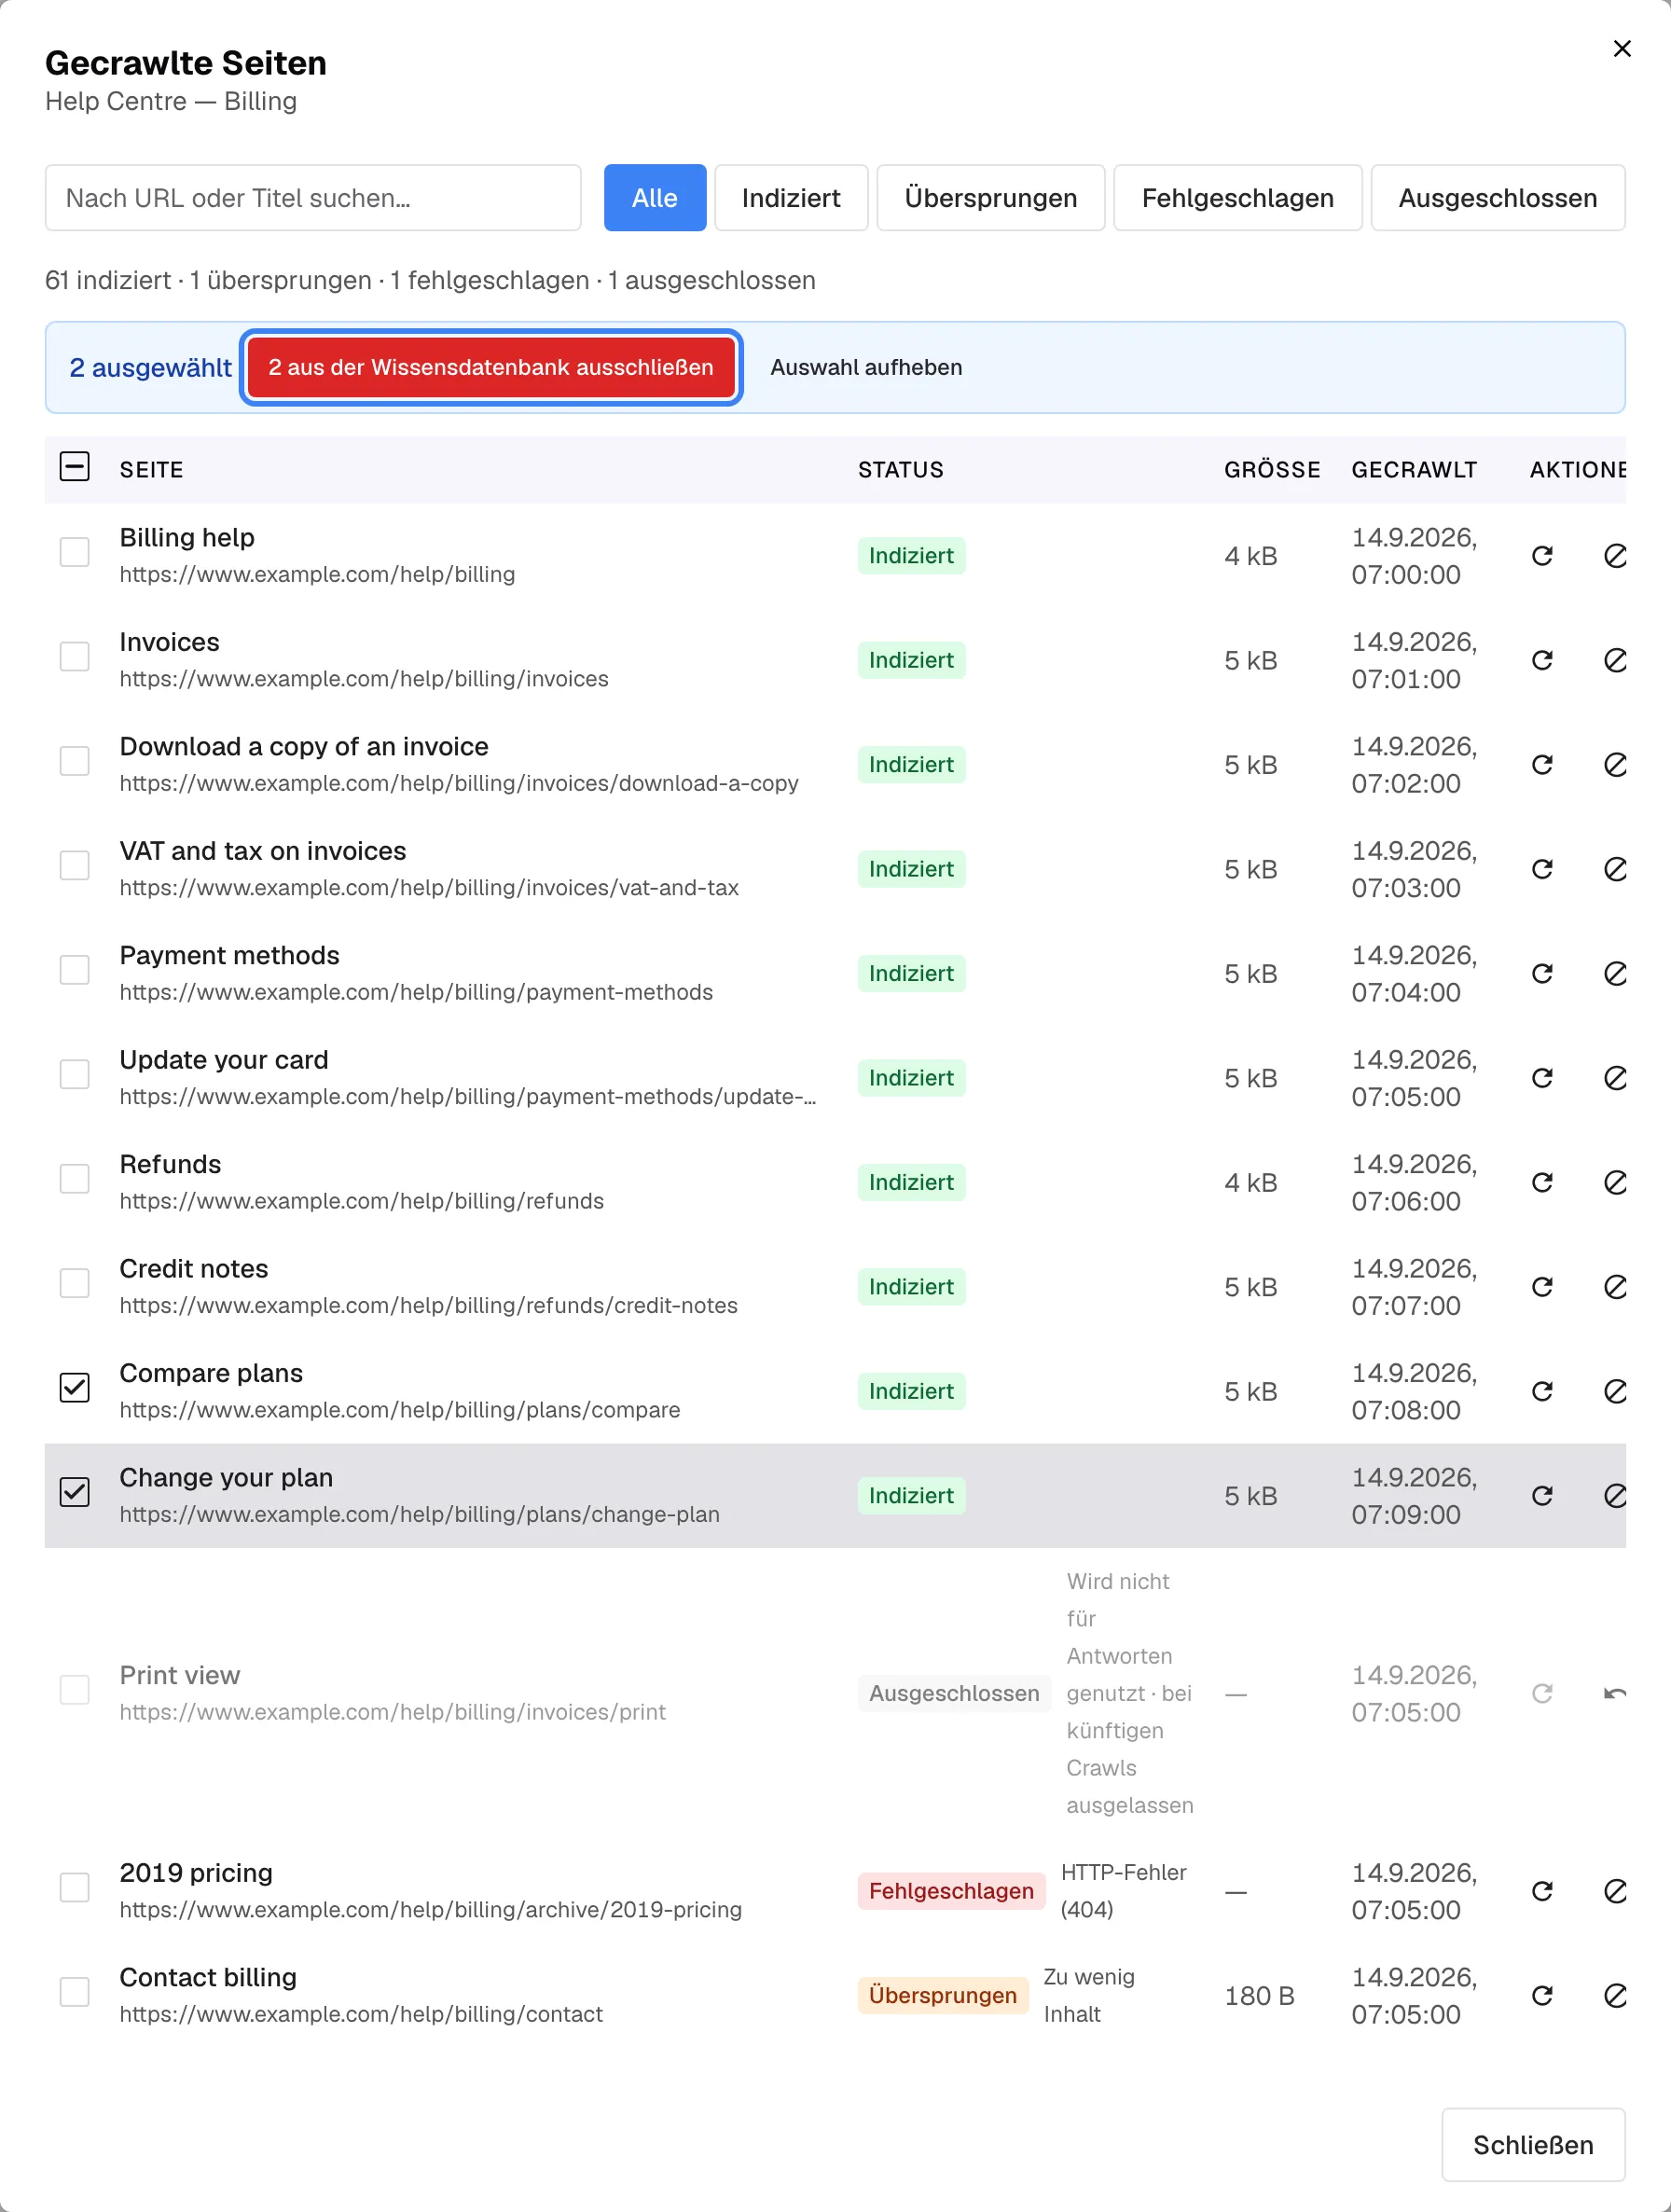Recrawl the Invoices page
The width and height of the screenshot is (1671, 2212).
1542,660
